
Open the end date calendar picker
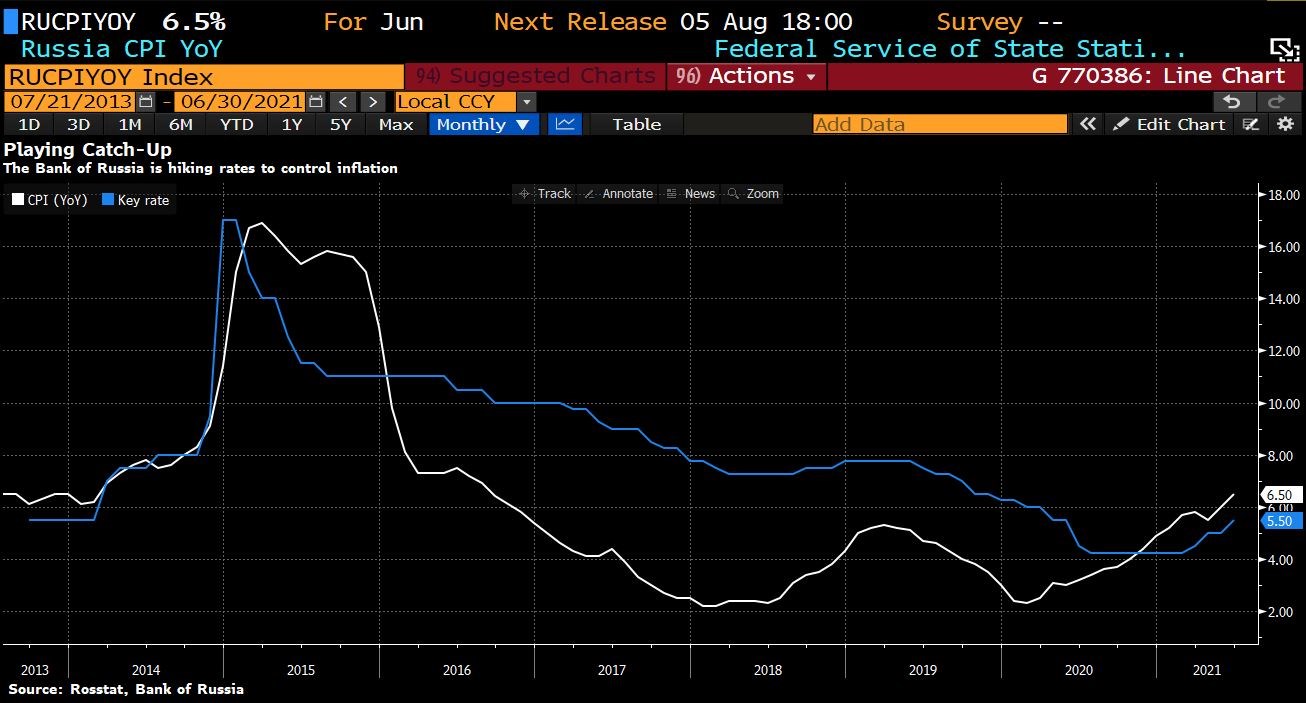[316, 101]
